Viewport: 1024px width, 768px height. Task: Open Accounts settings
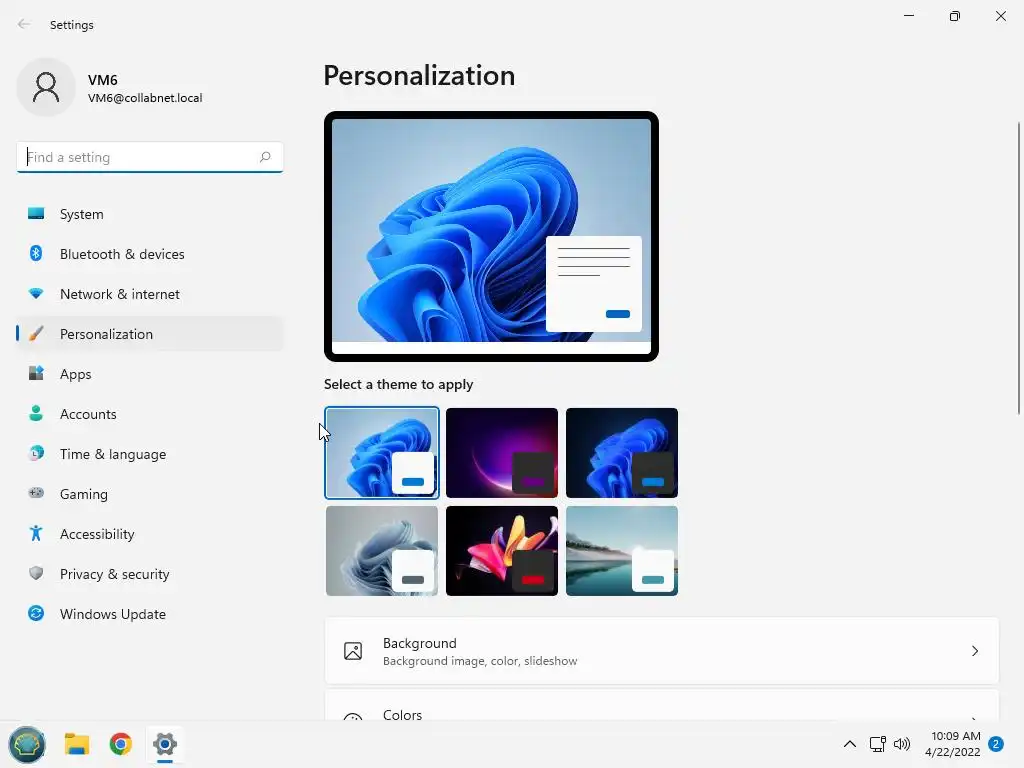(x=150, y=413)
